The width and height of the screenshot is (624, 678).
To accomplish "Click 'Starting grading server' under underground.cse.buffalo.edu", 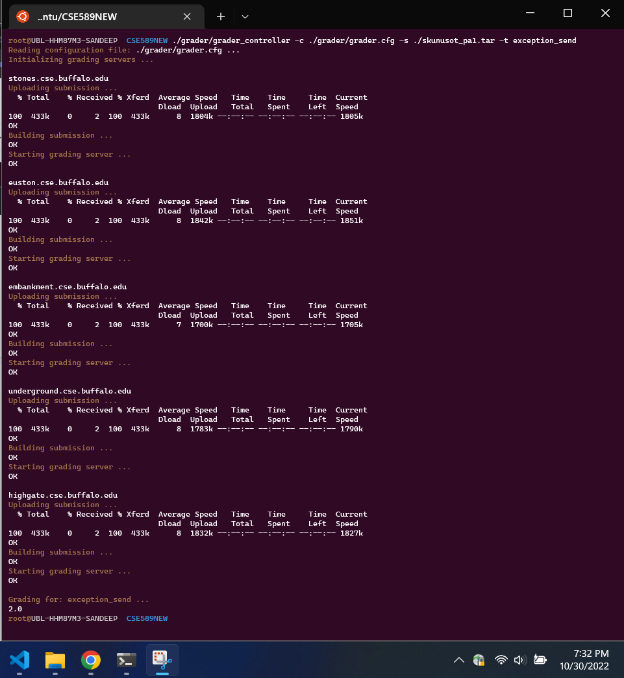I will 69,467.
